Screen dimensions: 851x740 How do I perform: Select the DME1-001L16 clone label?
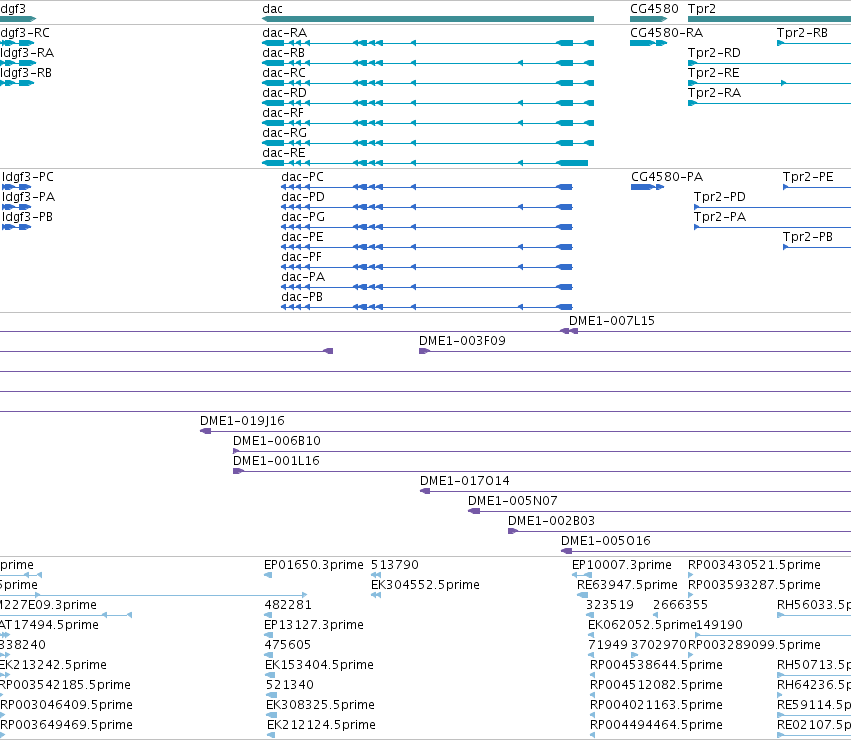coord(276,461)
